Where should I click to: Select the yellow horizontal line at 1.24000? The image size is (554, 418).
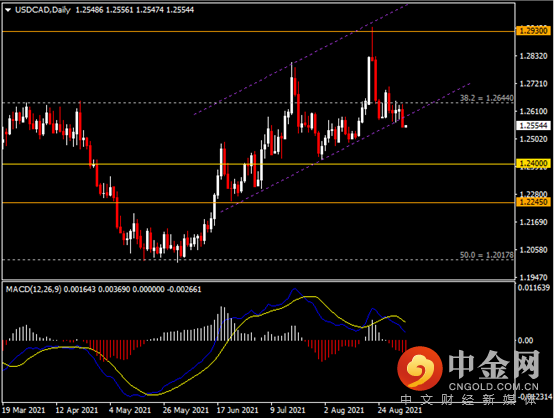click(x=258, y=164)
